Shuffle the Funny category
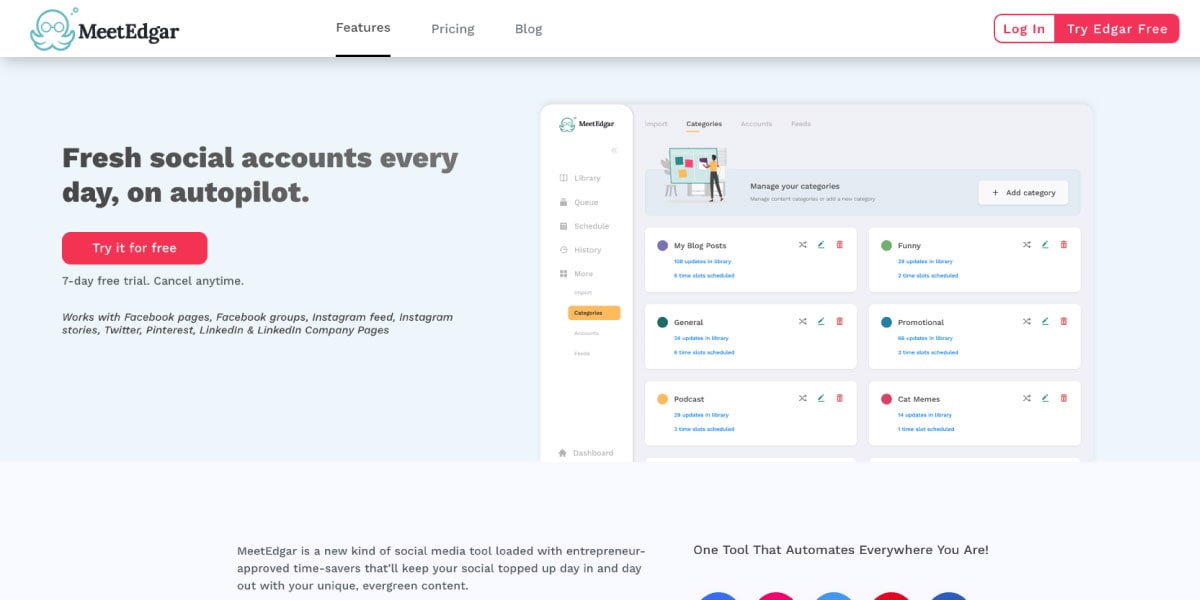1200x600 pixels. (1026, 244)
